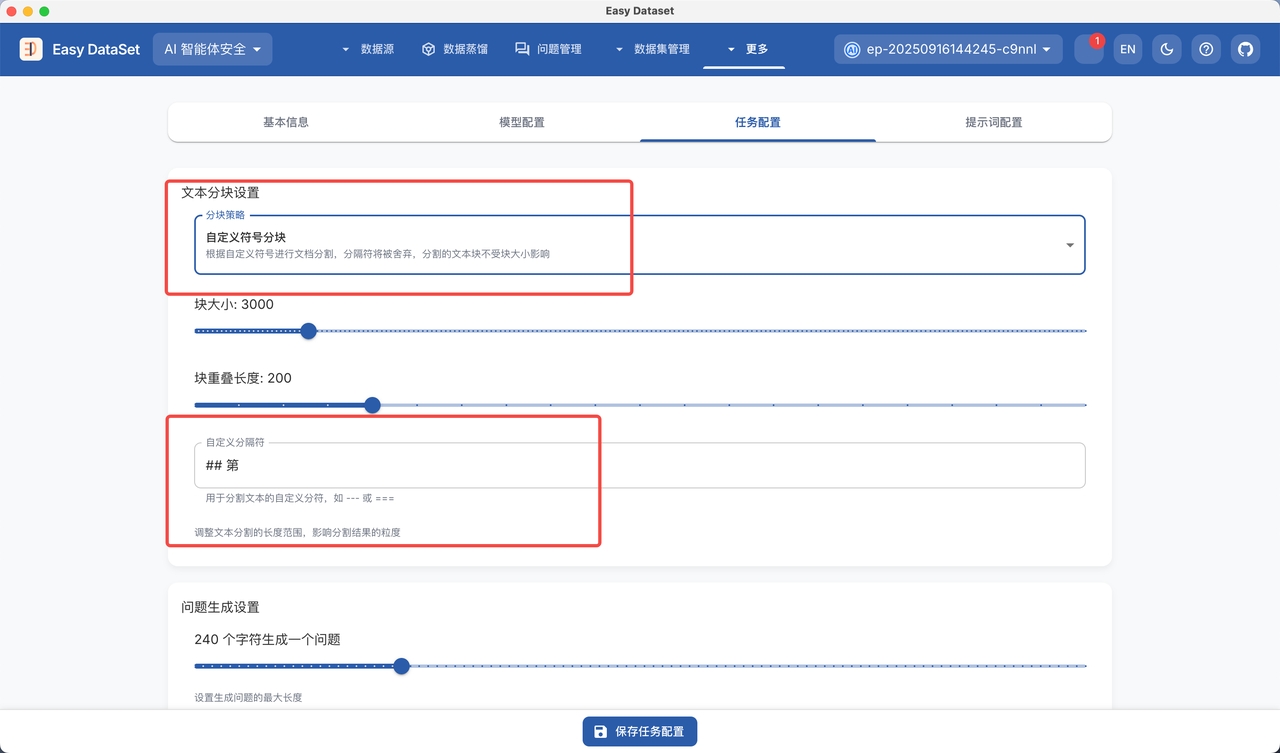Open the 数据源 menu
The height and width of the screenshot is (753, 1280).
(x=368, y=49)
